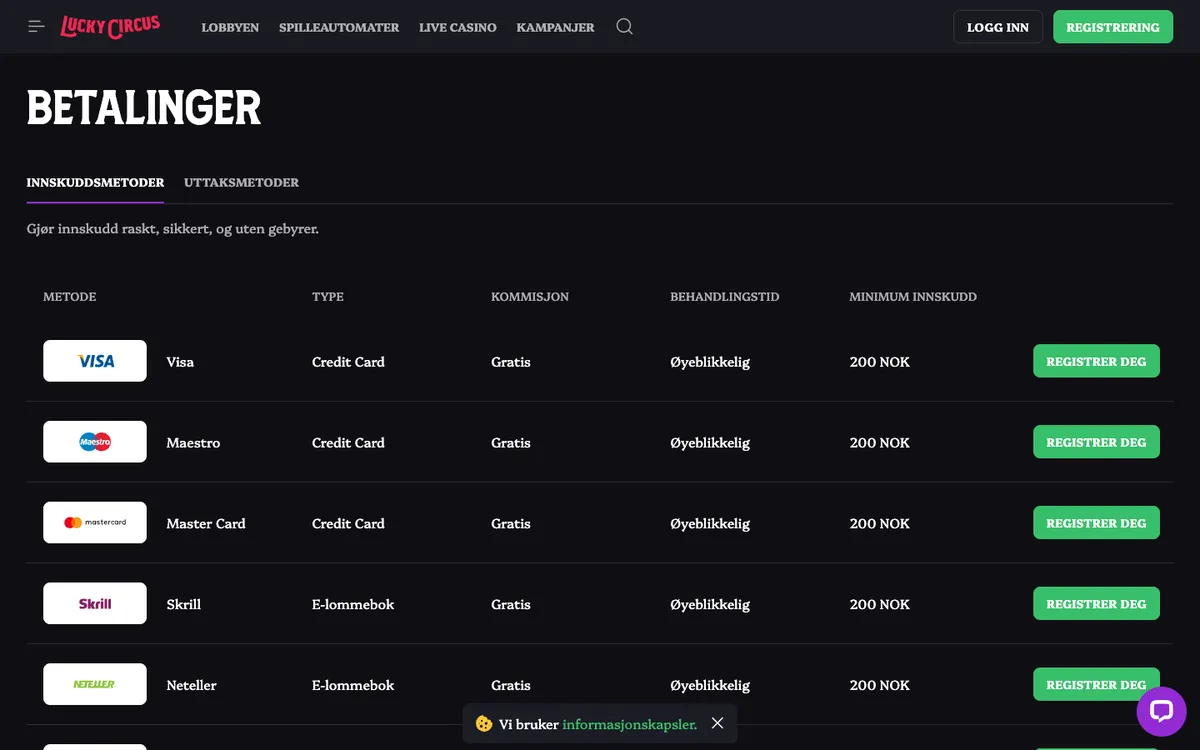Click 200 NOK in the Neteller row
Screen dimensions: 1200x750
click(x=880, y=686)
